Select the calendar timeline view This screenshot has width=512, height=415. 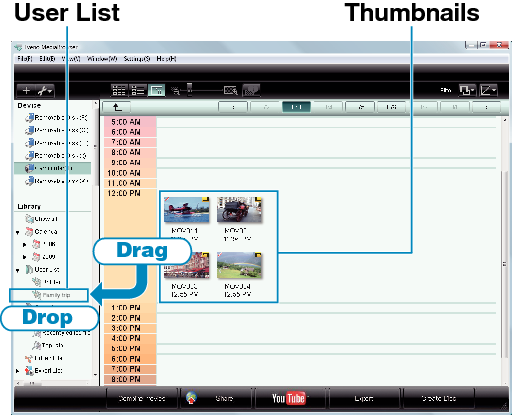(x=156, y=90)
